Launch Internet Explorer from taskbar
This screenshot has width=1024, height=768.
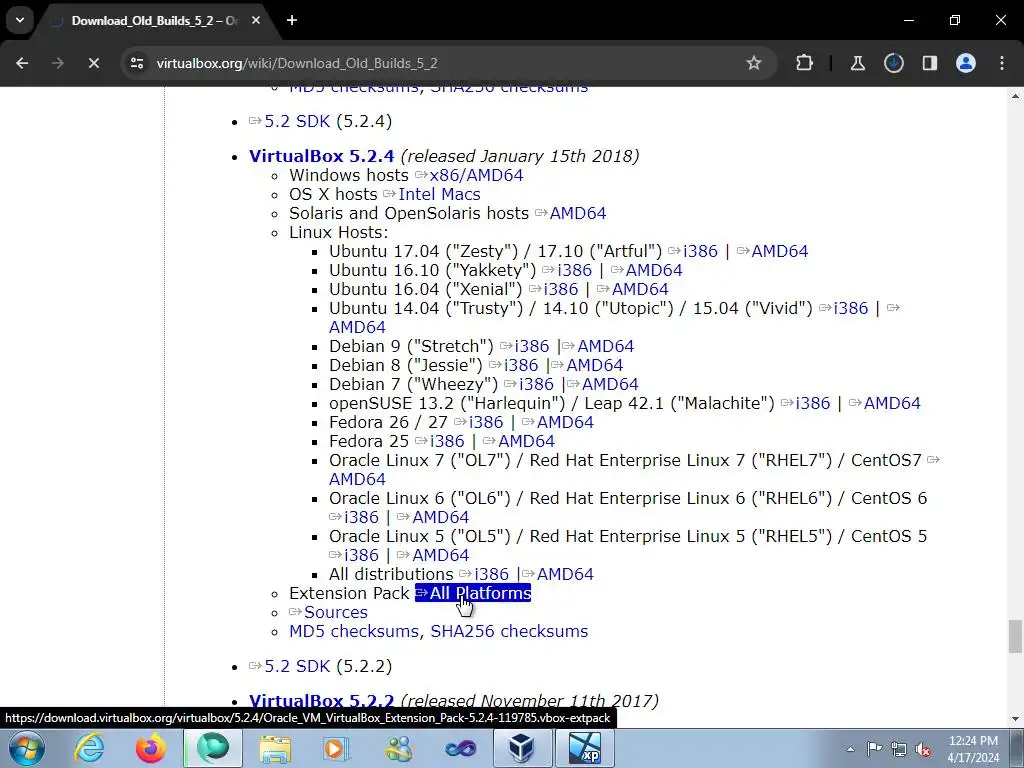tap(89, 748)
